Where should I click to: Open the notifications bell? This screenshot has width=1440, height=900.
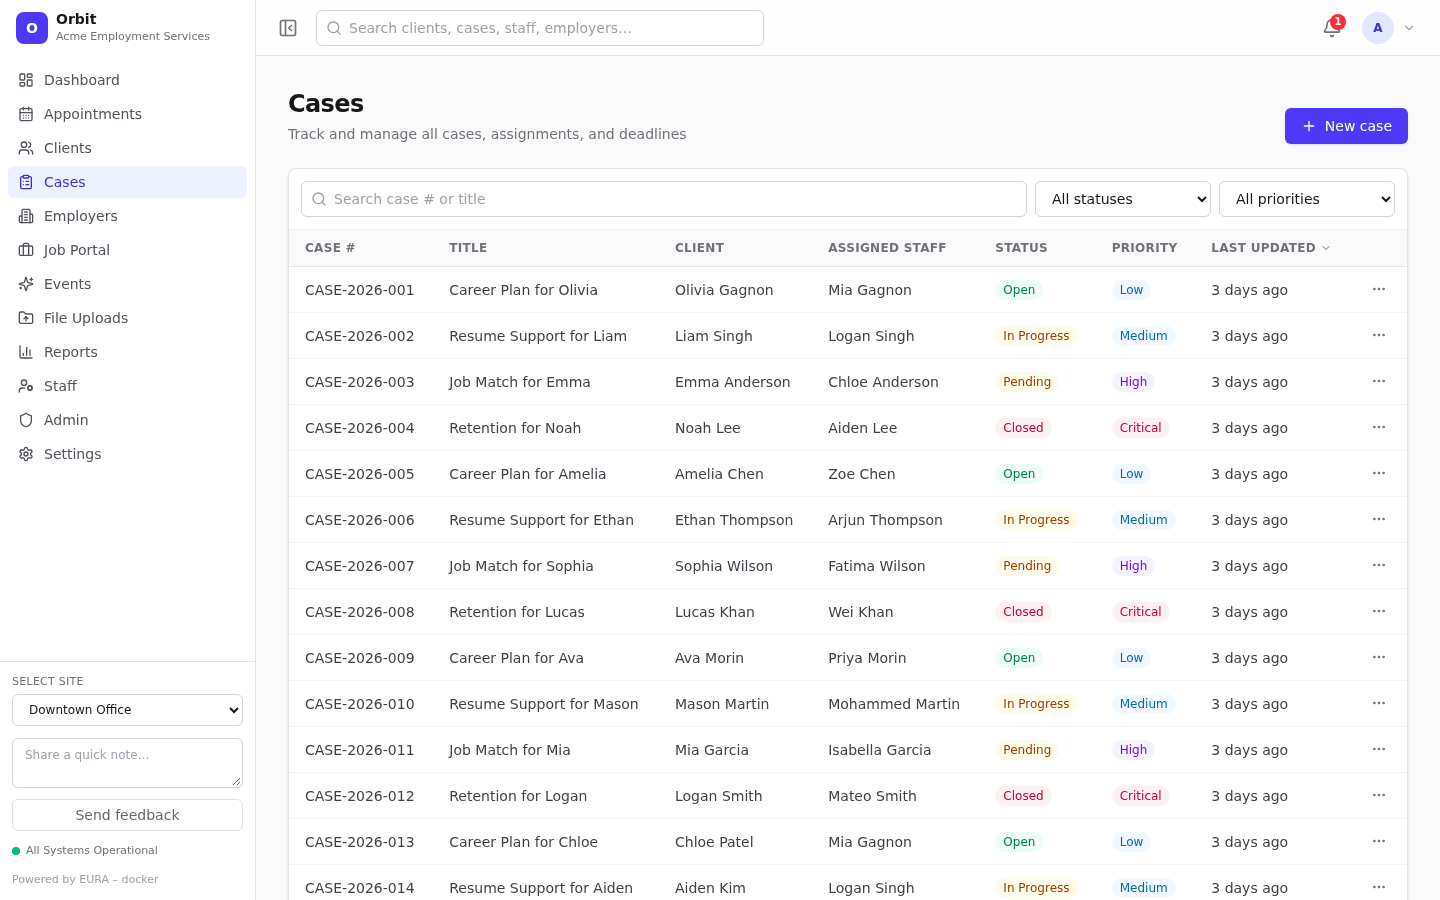[x=1332, y=28]
